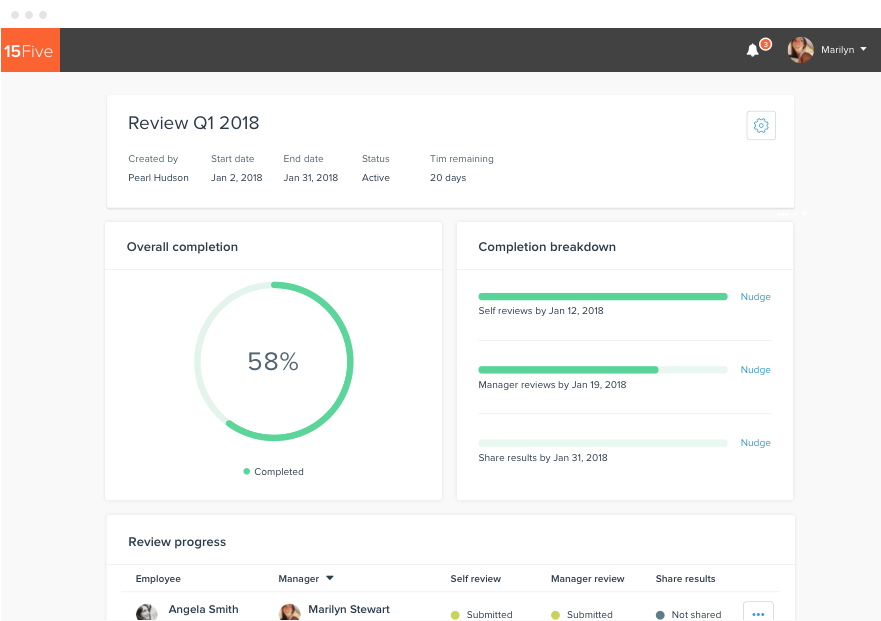Nudge for Self reviews

click(755, 297)
